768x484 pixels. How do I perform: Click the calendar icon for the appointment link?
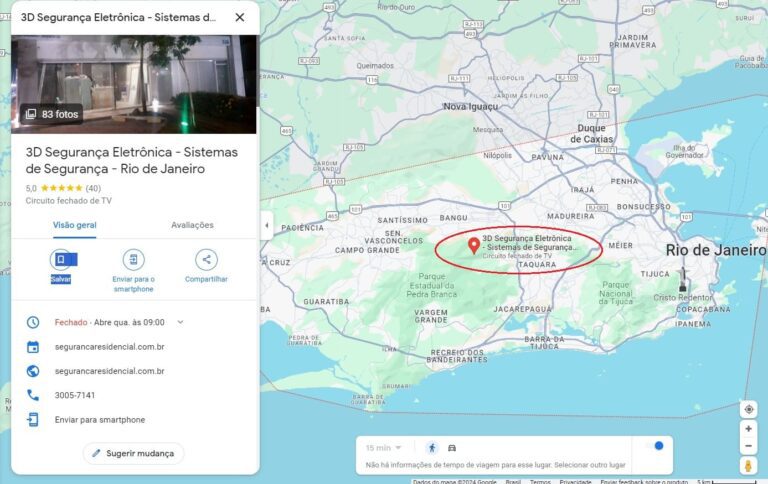[33, 347]
